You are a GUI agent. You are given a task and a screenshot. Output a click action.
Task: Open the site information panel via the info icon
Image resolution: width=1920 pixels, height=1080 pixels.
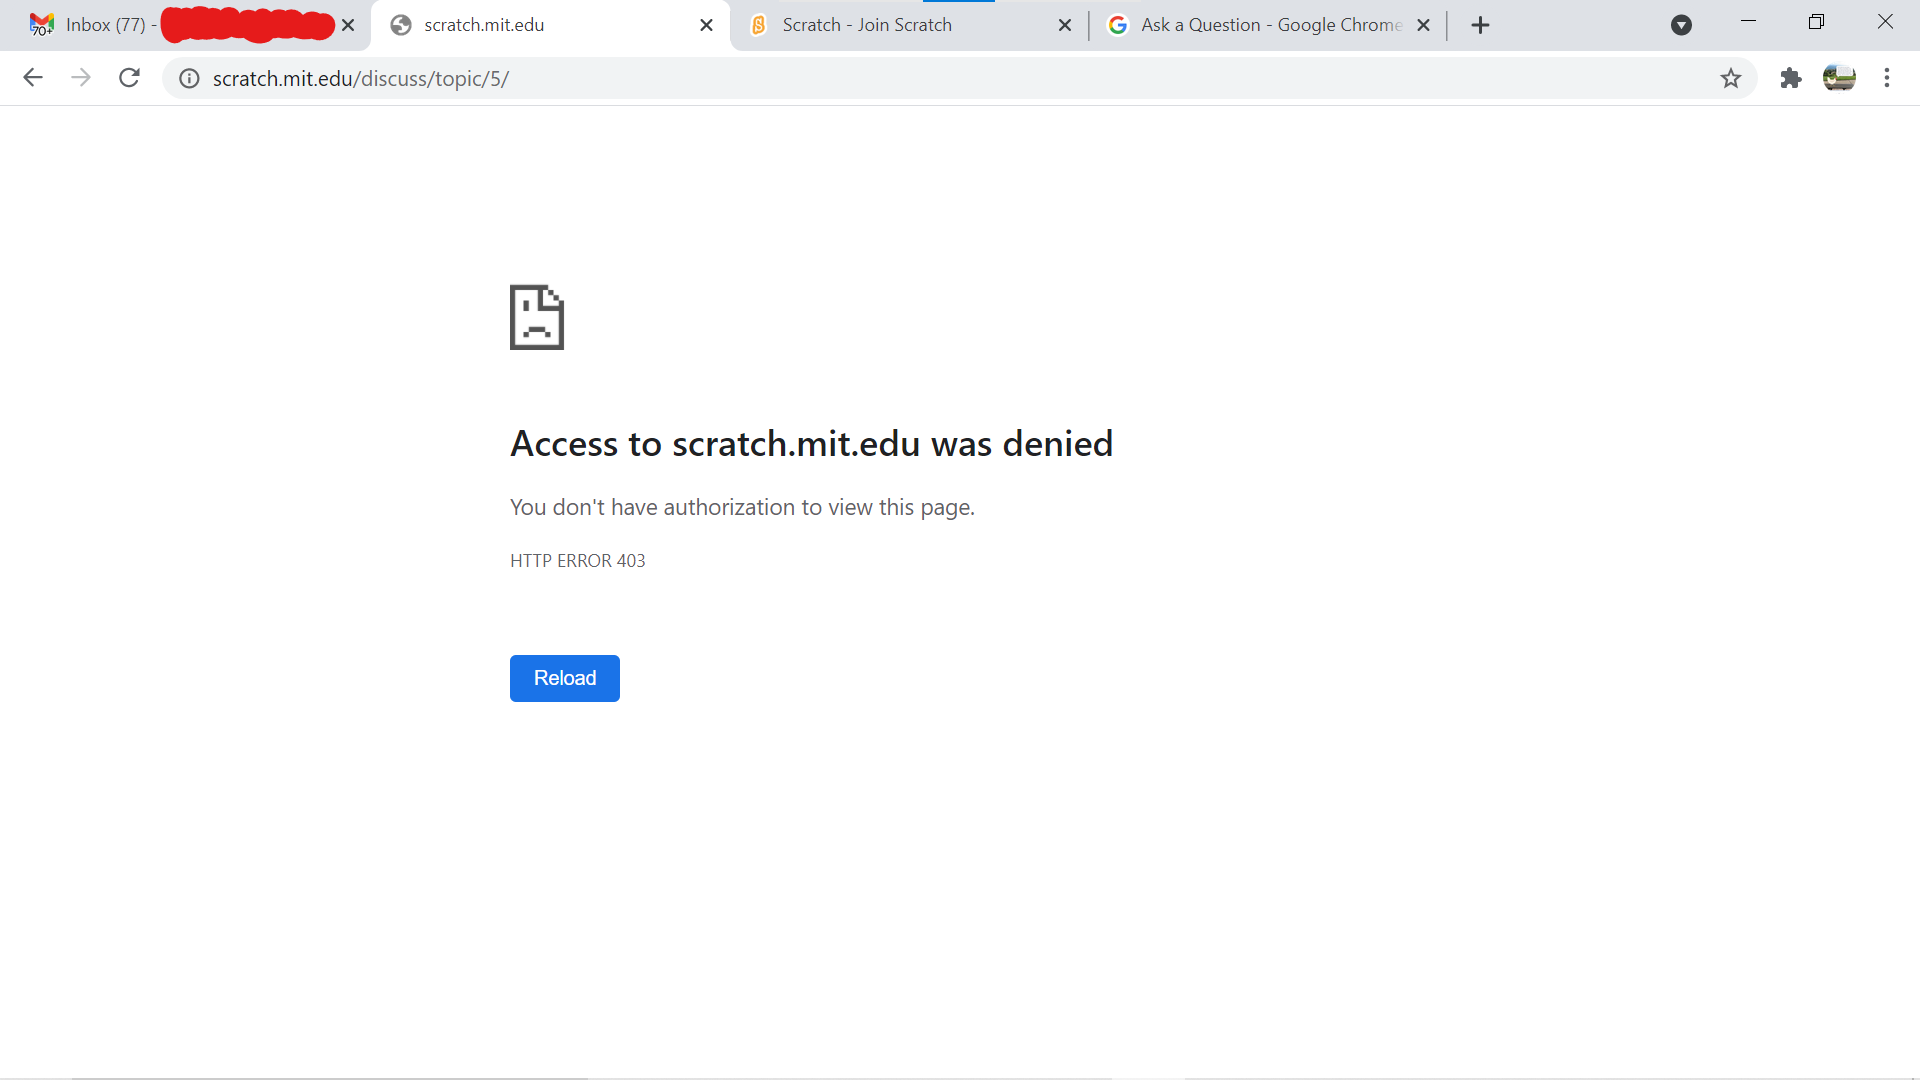pos(189,78)
